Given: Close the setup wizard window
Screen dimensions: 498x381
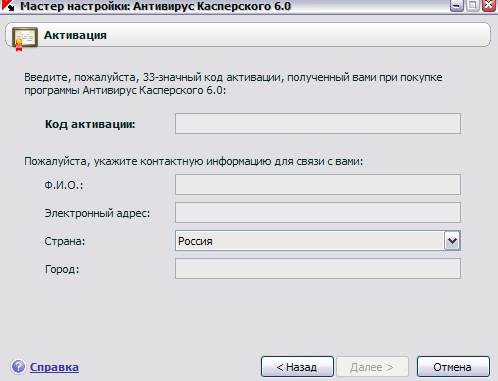Looking at the screenshot, I should [489, 6].
